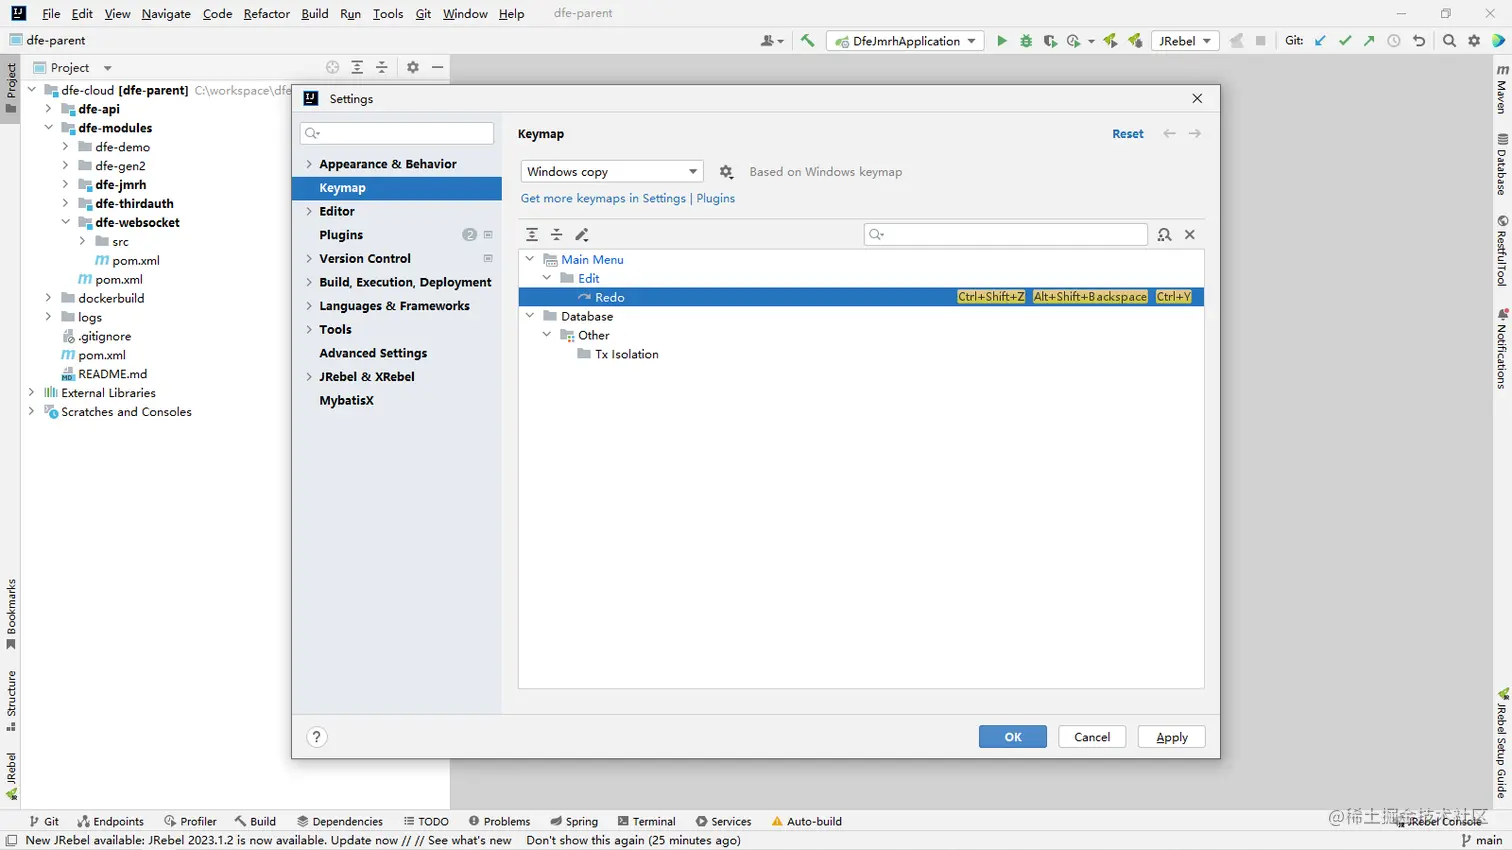The image size is (1512, 850).
Task: Collapse the dfe-websocket module
Action: (65, 222)
